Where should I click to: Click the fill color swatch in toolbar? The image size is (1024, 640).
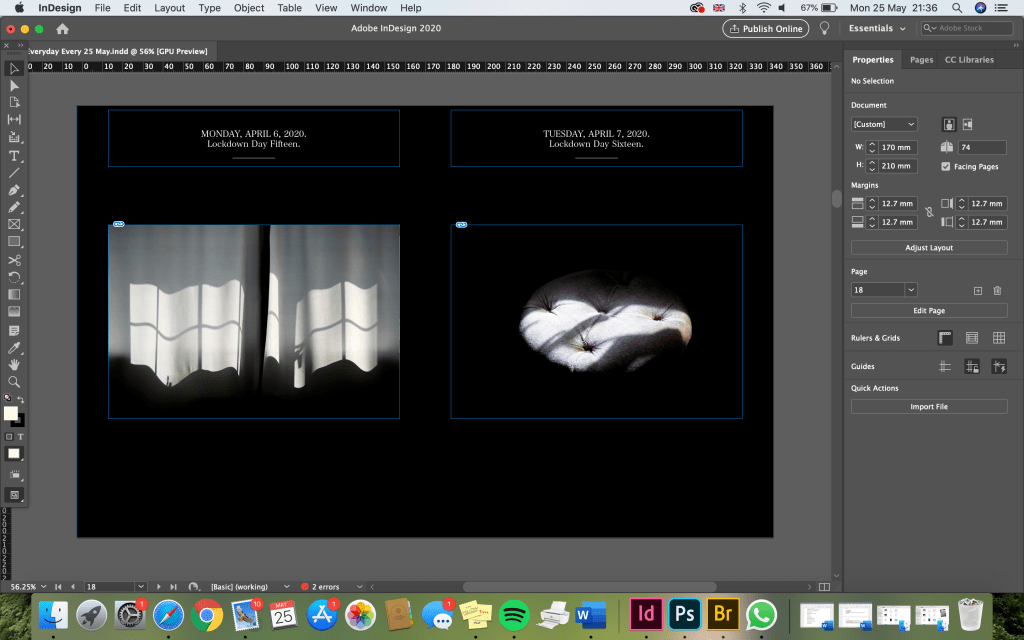coord(11,413)
